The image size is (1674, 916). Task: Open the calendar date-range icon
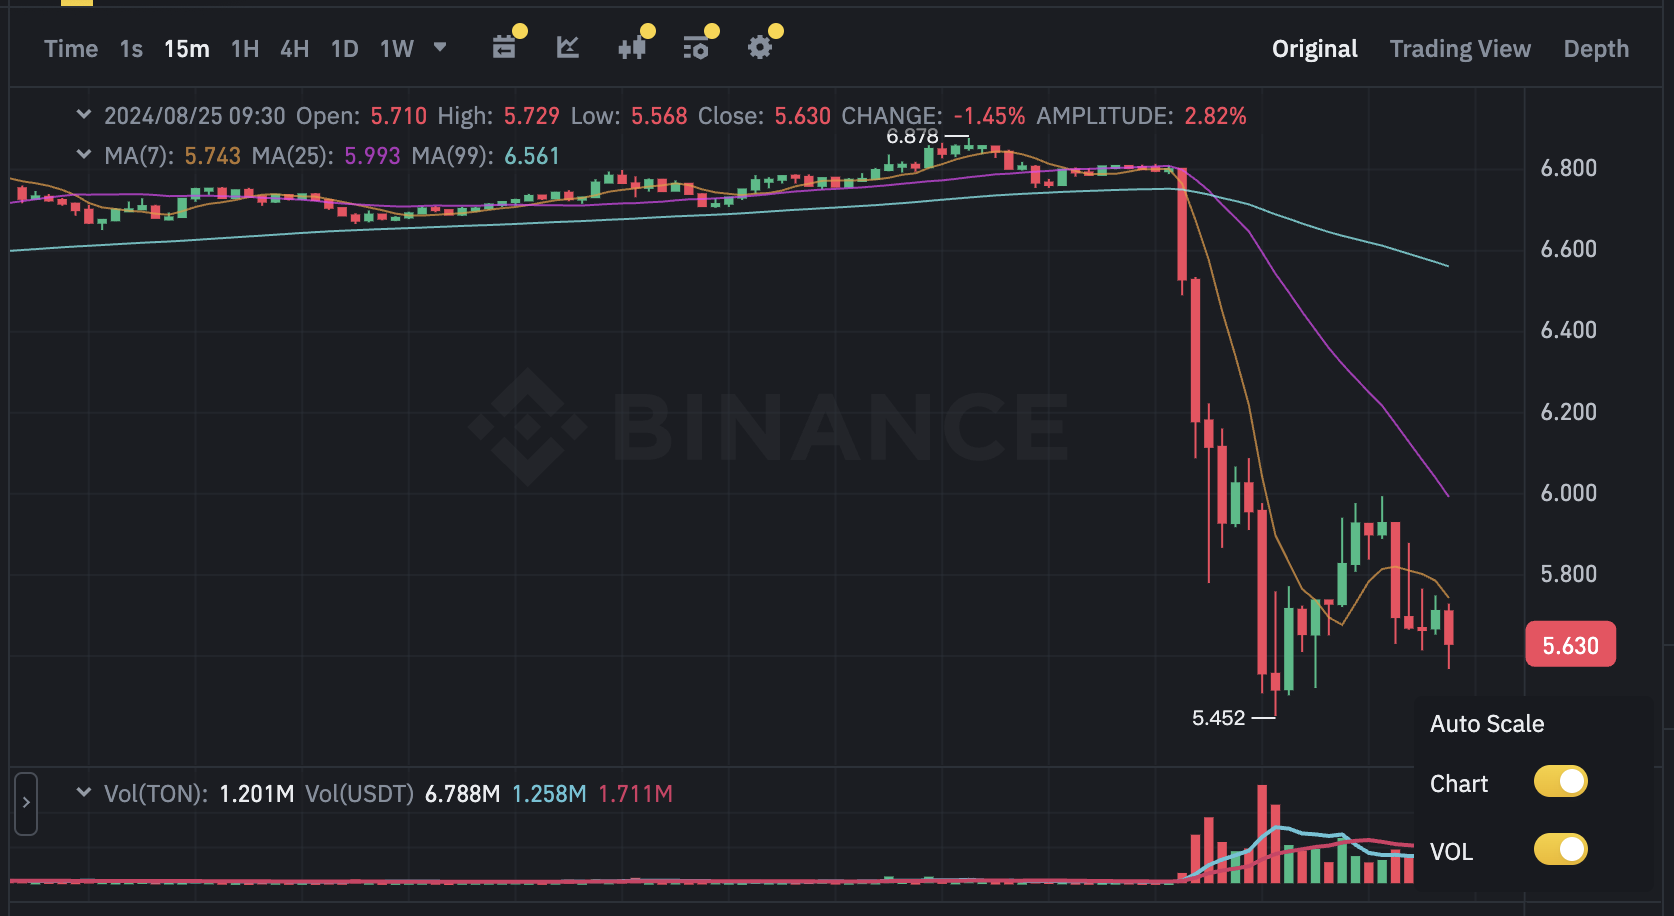click(504, 47)
